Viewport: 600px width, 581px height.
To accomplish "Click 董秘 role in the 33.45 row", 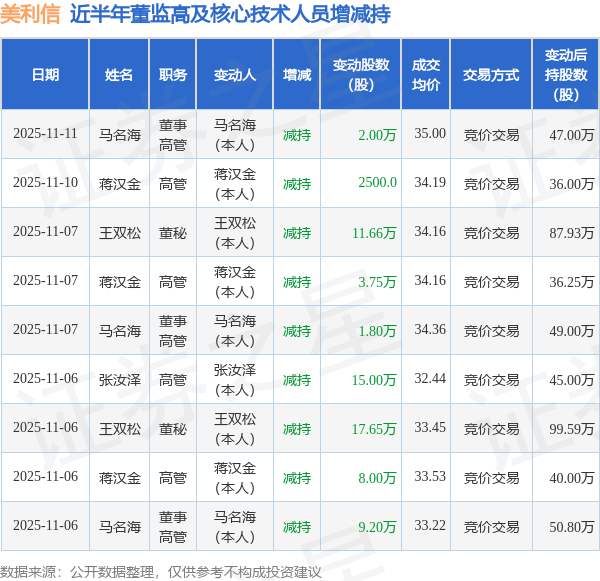I will click(x=173, y=429).
